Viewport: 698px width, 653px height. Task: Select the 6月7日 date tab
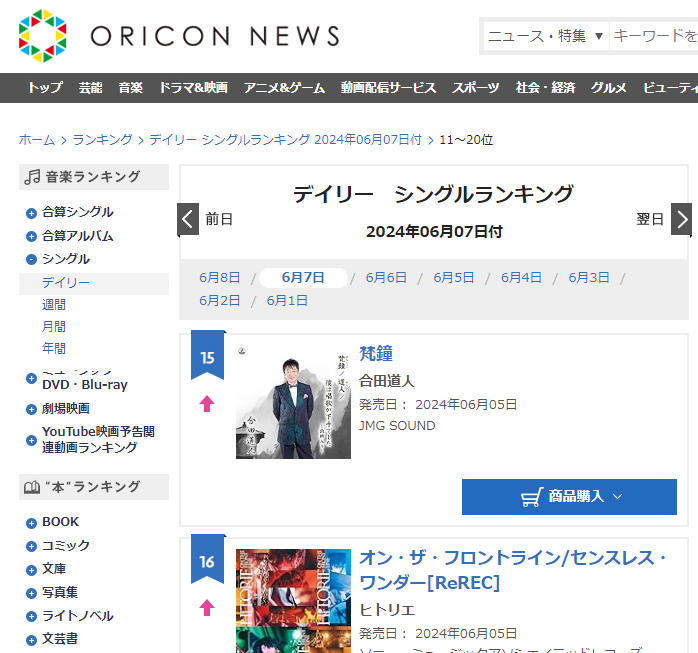(x=303, y=278)
